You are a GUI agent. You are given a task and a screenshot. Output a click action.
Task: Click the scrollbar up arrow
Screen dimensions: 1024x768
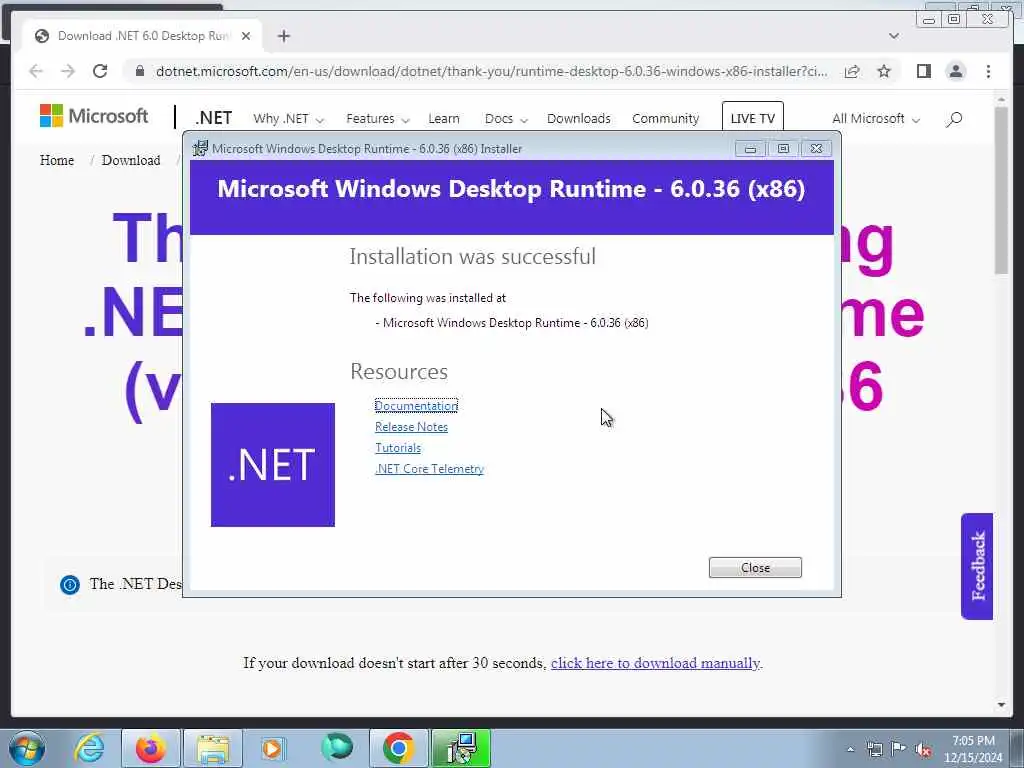(x=1002, y=99)
